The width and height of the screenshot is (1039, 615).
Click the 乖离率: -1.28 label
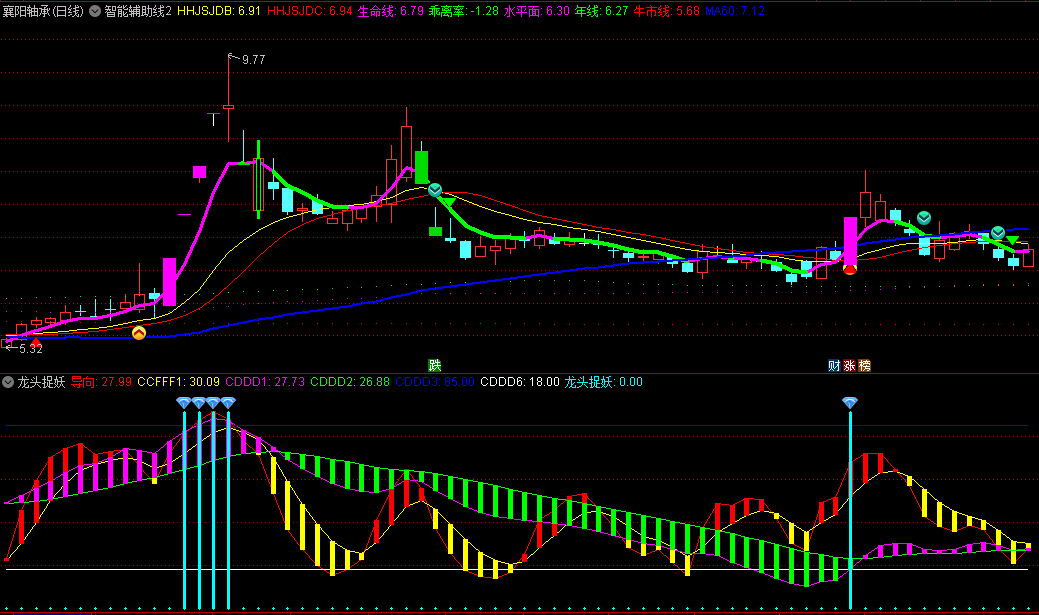point(463,11)
